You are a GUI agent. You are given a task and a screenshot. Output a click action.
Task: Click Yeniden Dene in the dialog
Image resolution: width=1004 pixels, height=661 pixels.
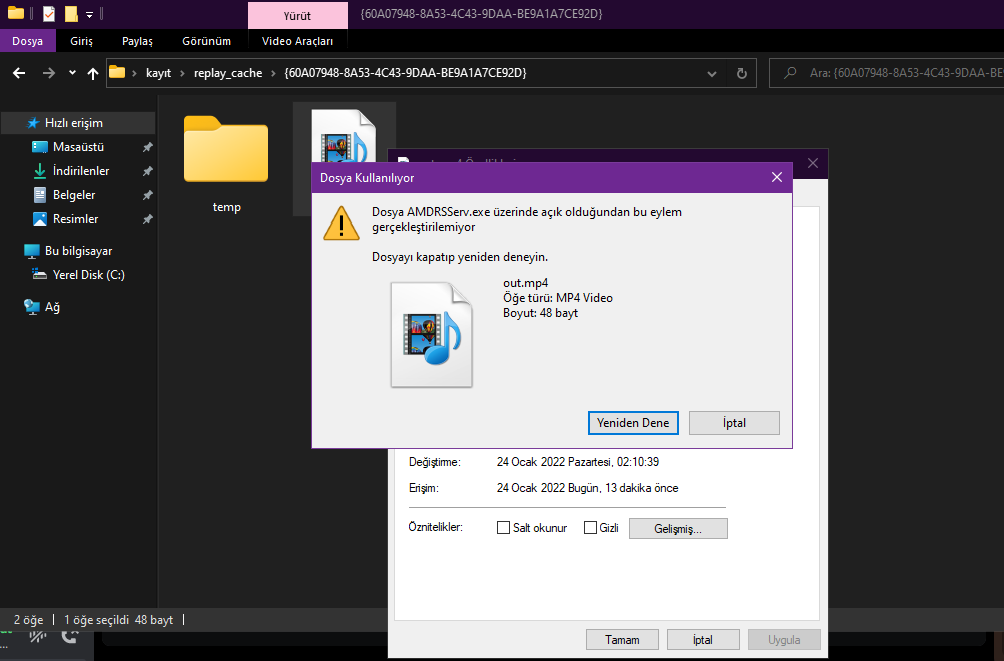click(633, 423)
